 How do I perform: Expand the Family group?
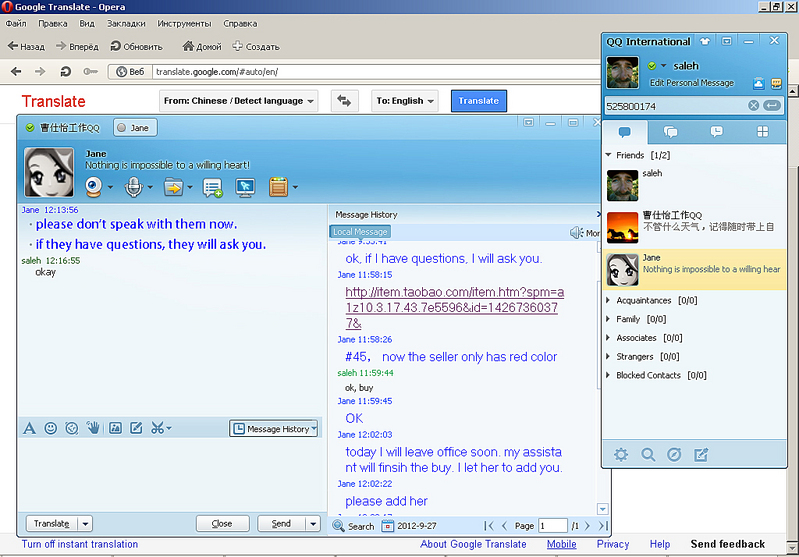[608, 319]
